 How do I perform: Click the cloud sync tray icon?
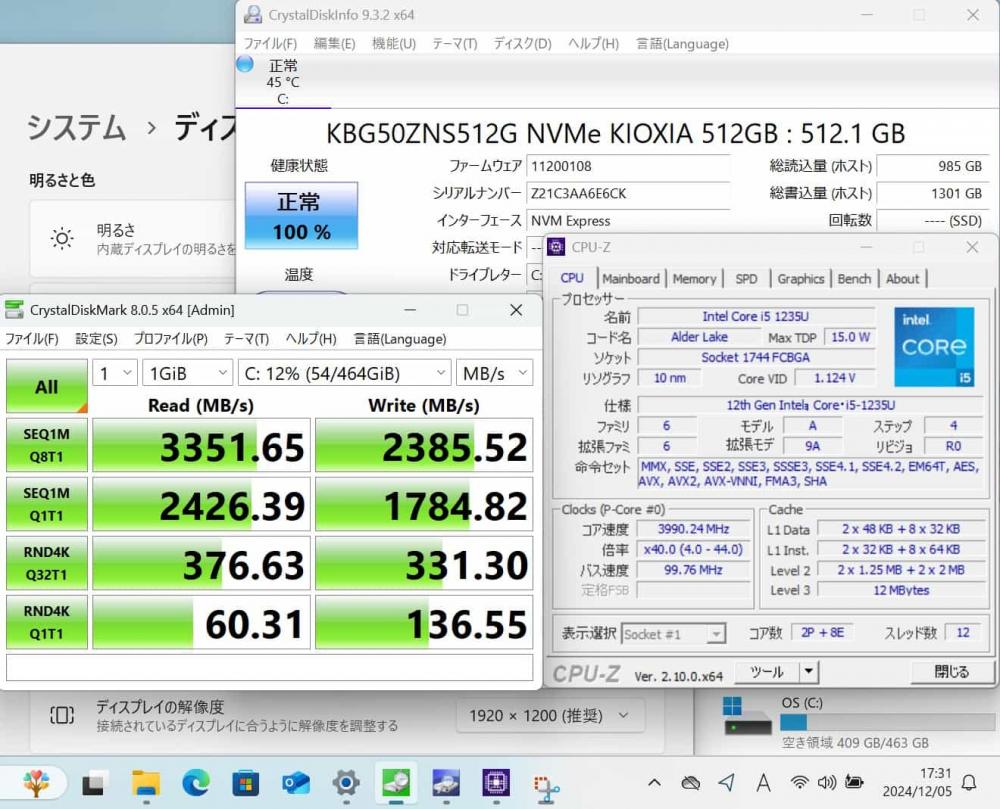click(690, 782)
